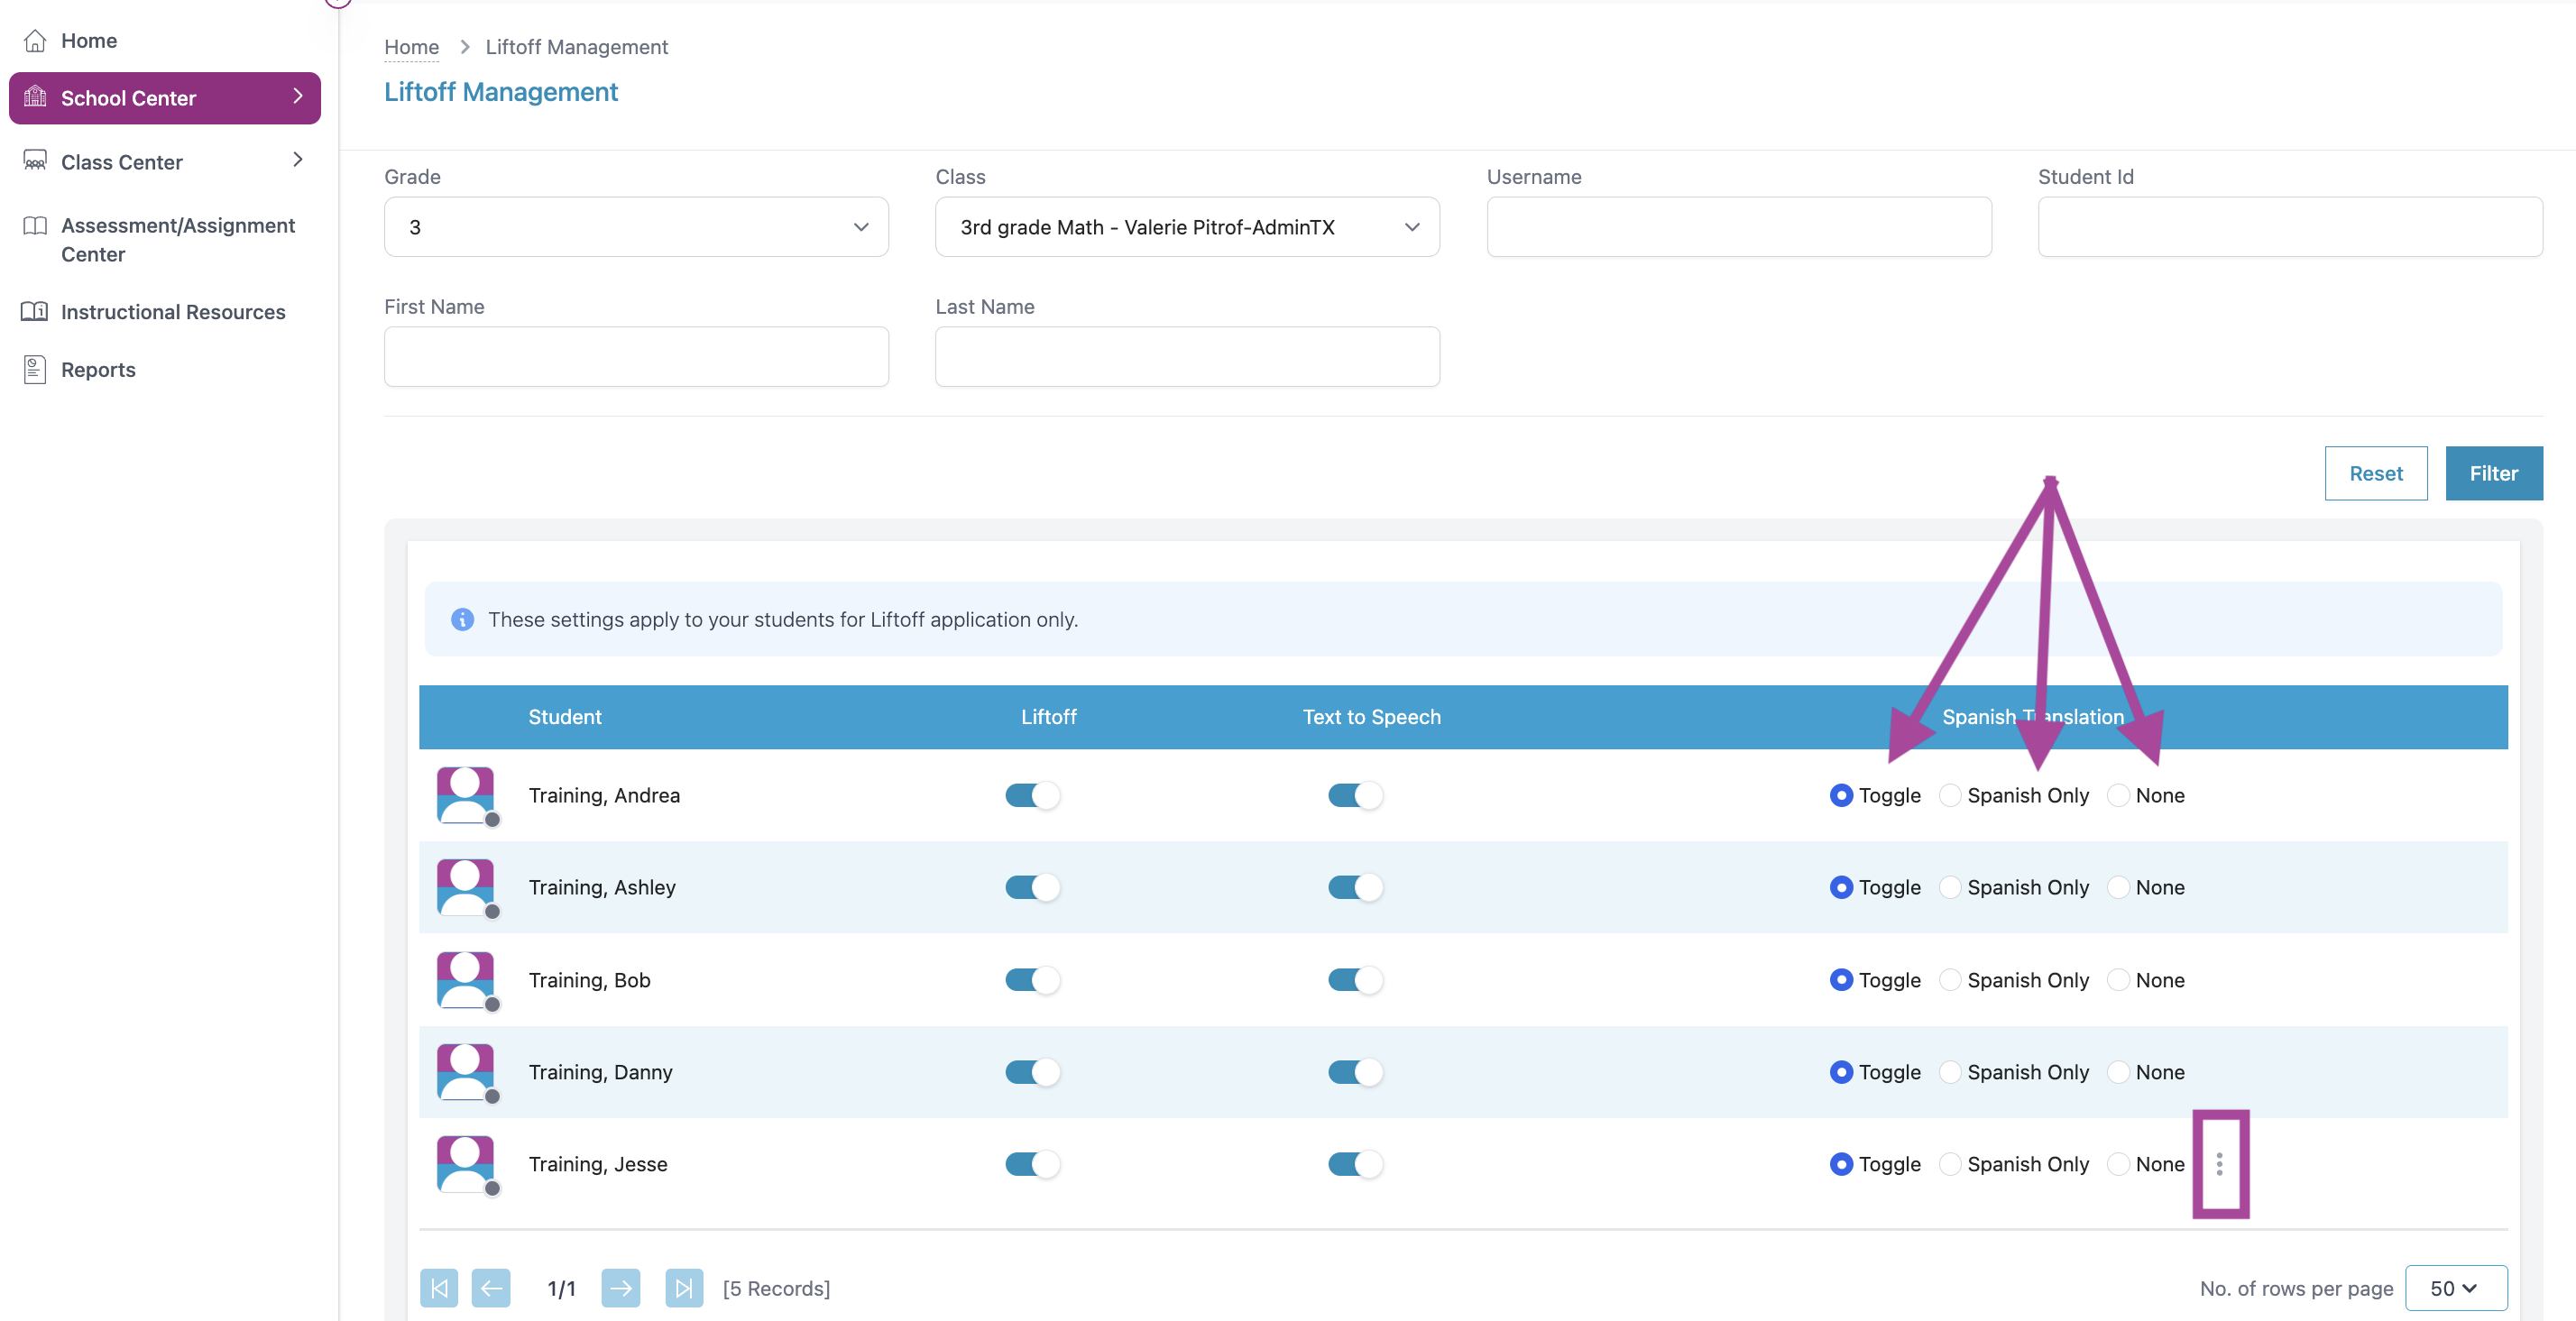The image size is (2576, 1321).
Task: Select Toggle radio for Training, Ashley
Action: pyautogui.click(x=1841, y=888)
